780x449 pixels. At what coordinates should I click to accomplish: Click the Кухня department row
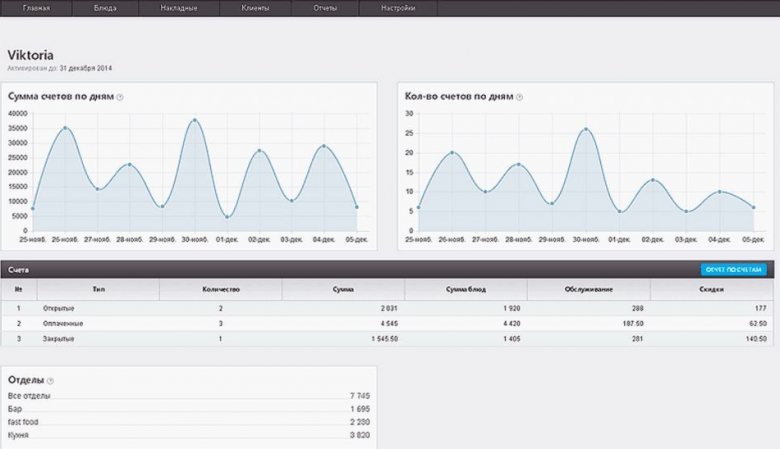189,435
